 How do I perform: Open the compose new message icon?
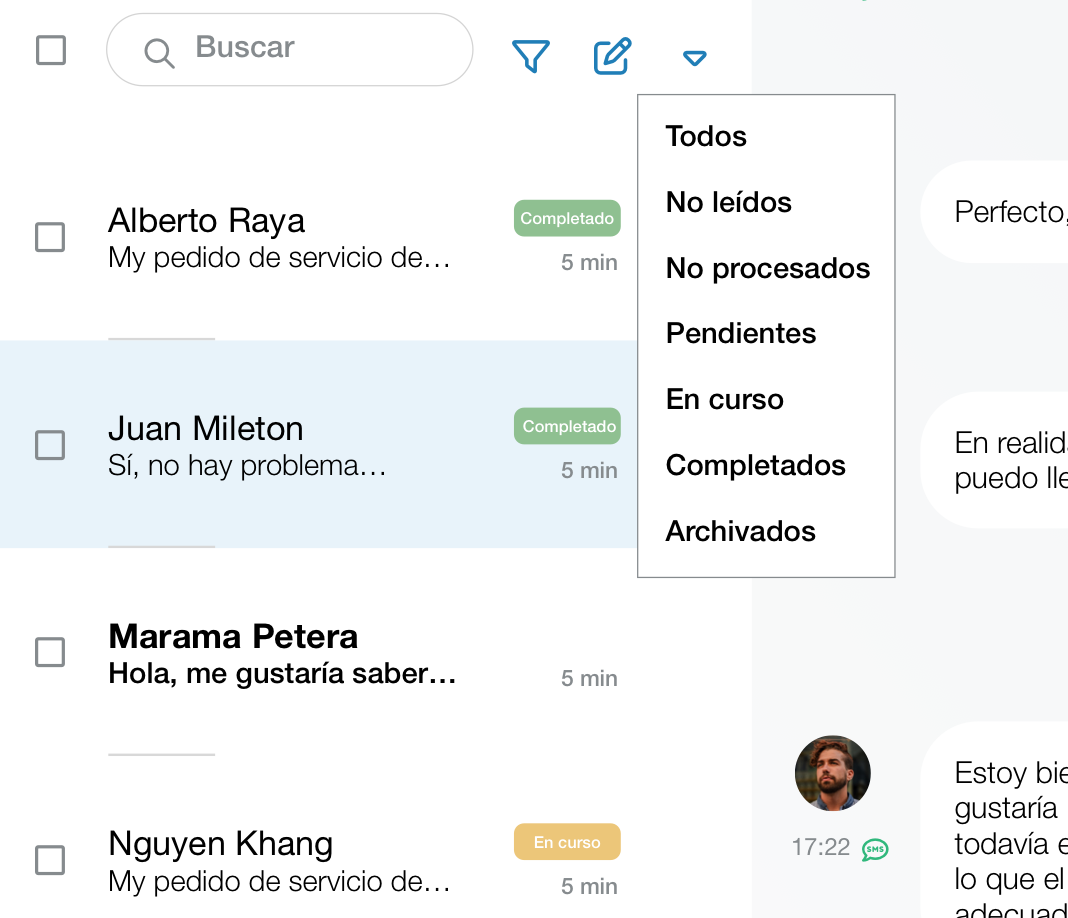coord(612,57)
